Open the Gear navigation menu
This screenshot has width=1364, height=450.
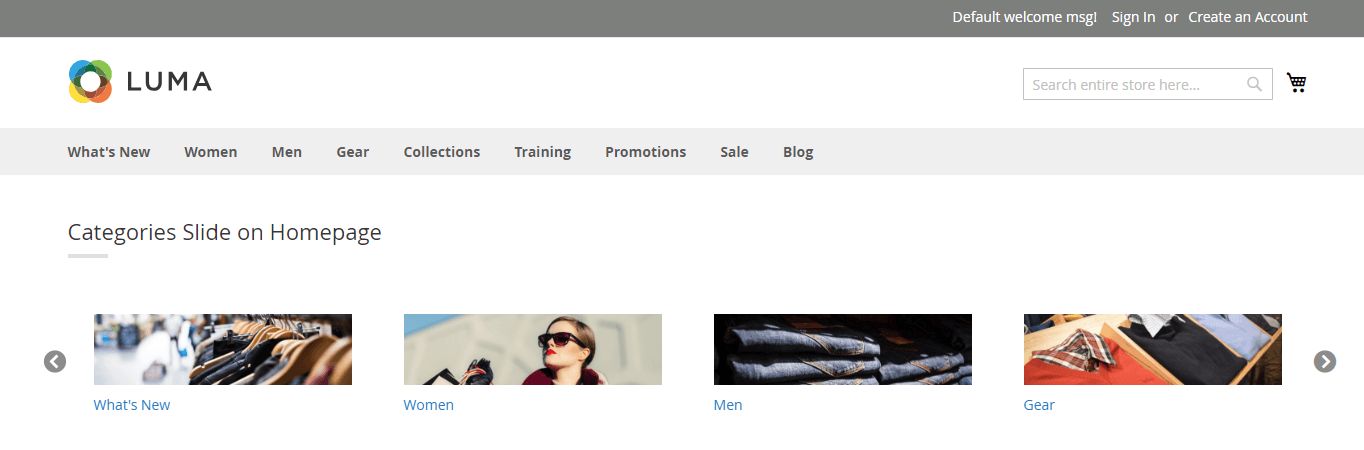point(353,152)
